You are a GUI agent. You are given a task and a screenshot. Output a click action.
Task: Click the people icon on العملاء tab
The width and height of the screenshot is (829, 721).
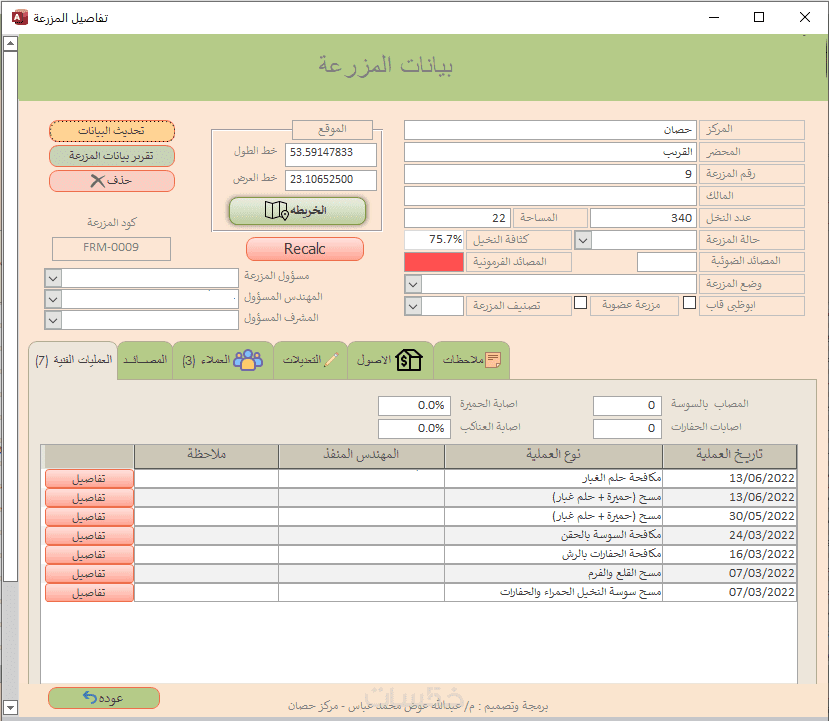tap(248, 360)
